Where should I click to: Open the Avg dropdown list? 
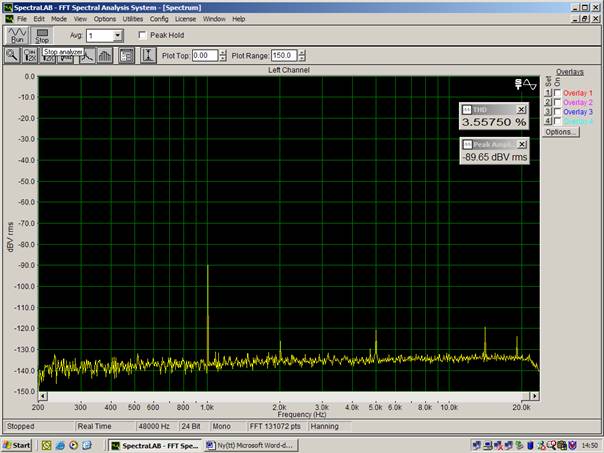click(x=117, y=36)
